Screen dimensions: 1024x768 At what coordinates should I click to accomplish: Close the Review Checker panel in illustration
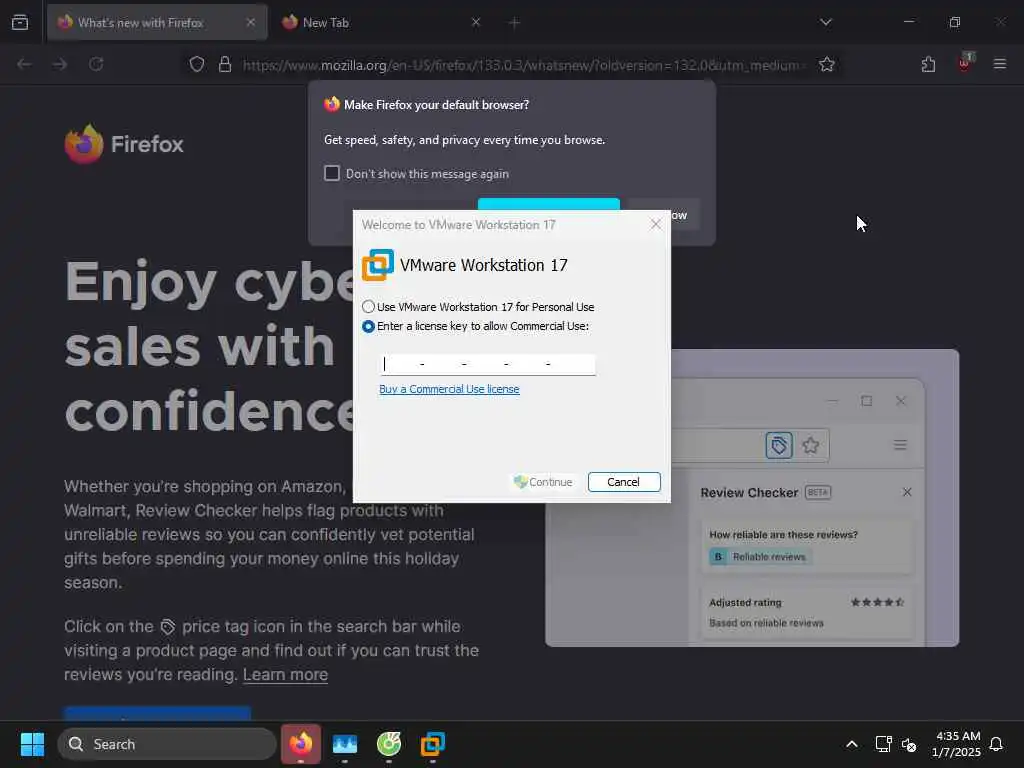coord(907,492)
